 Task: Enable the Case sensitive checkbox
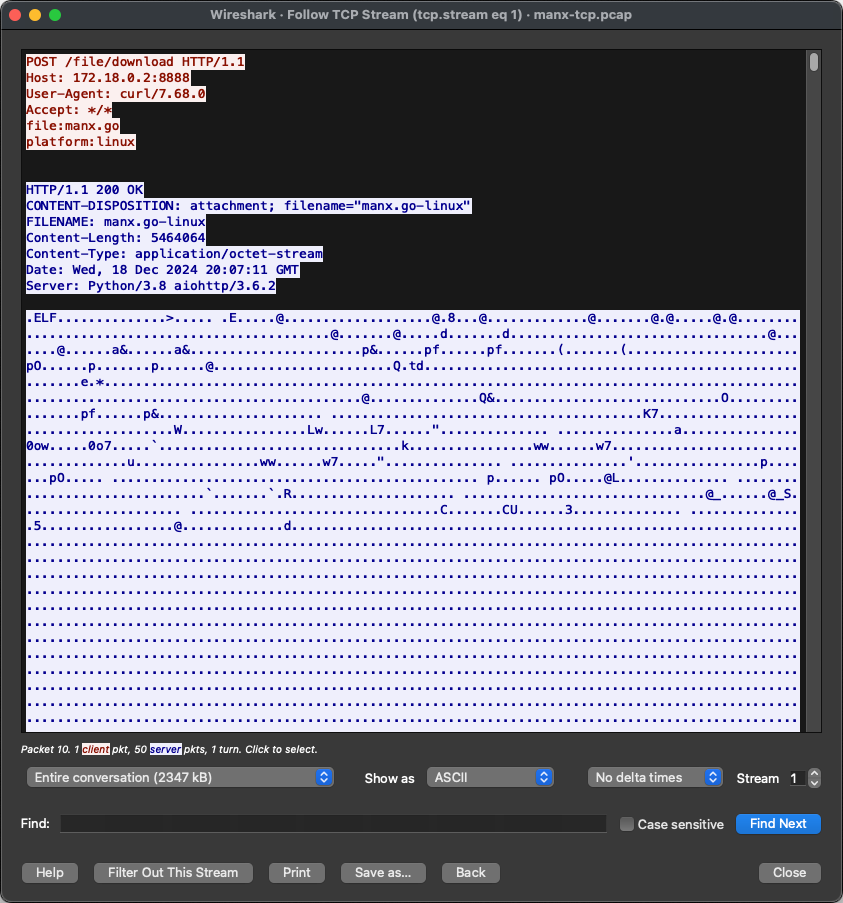[x=627, y=824]
